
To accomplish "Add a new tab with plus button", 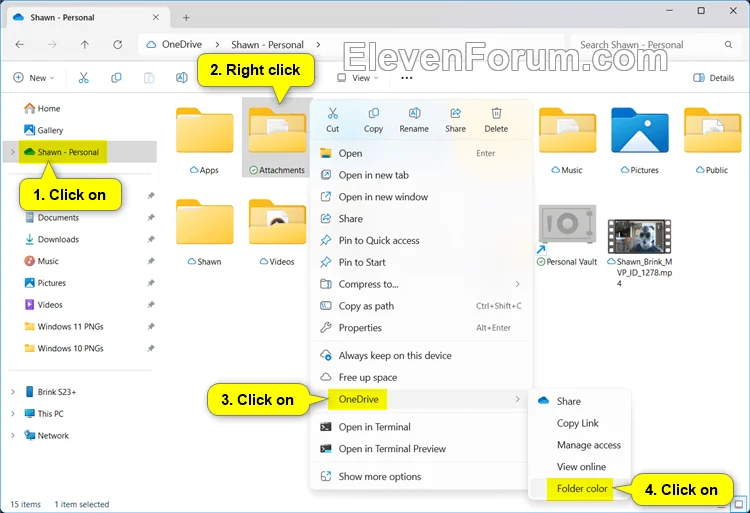I will 186,18.
